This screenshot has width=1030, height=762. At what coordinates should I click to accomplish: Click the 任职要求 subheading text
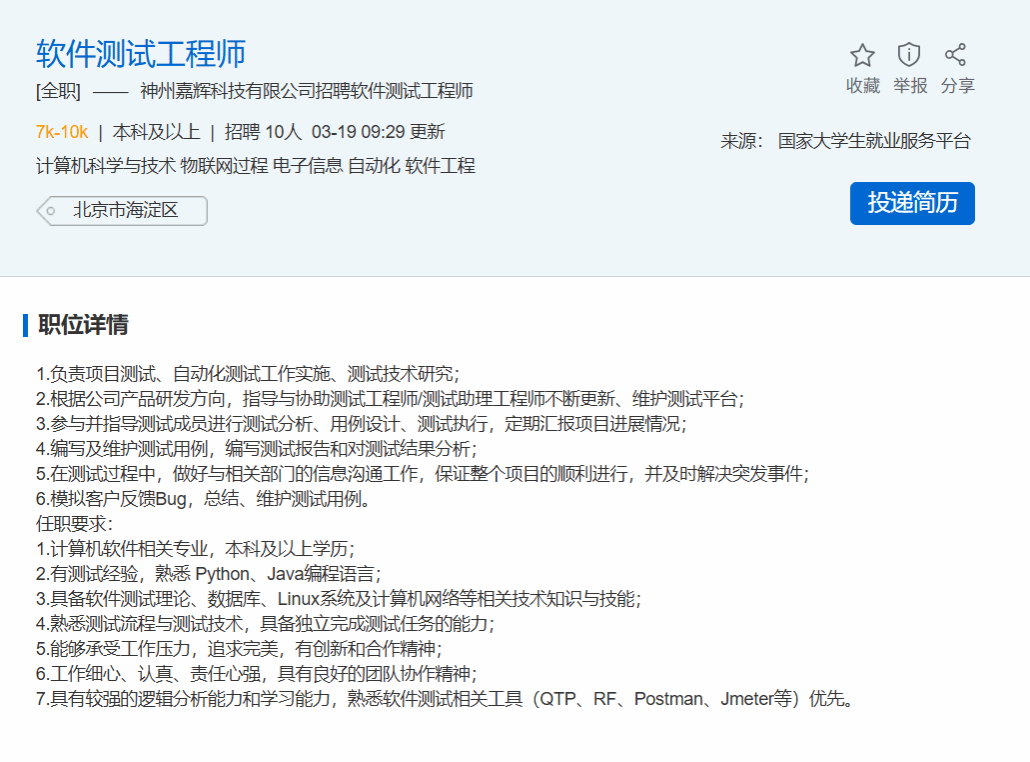click(x=75, y=523)
